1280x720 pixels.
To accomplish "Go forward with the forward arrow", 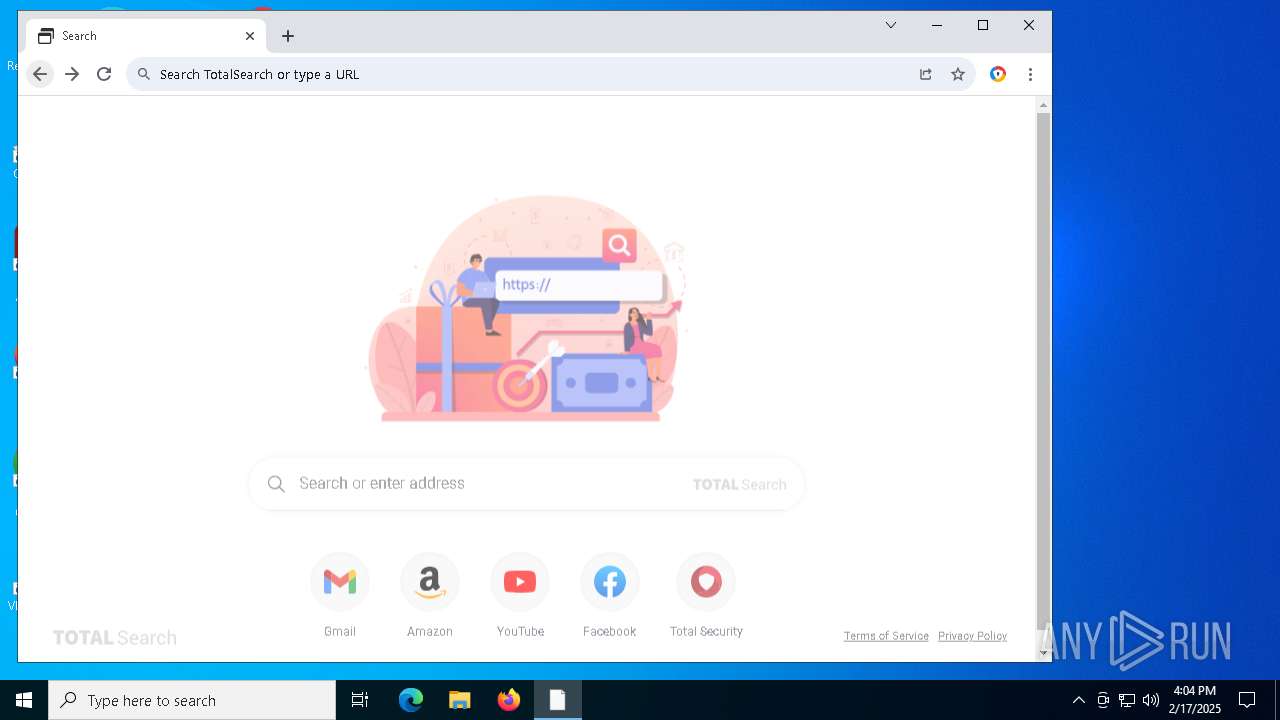I will 72,74.
